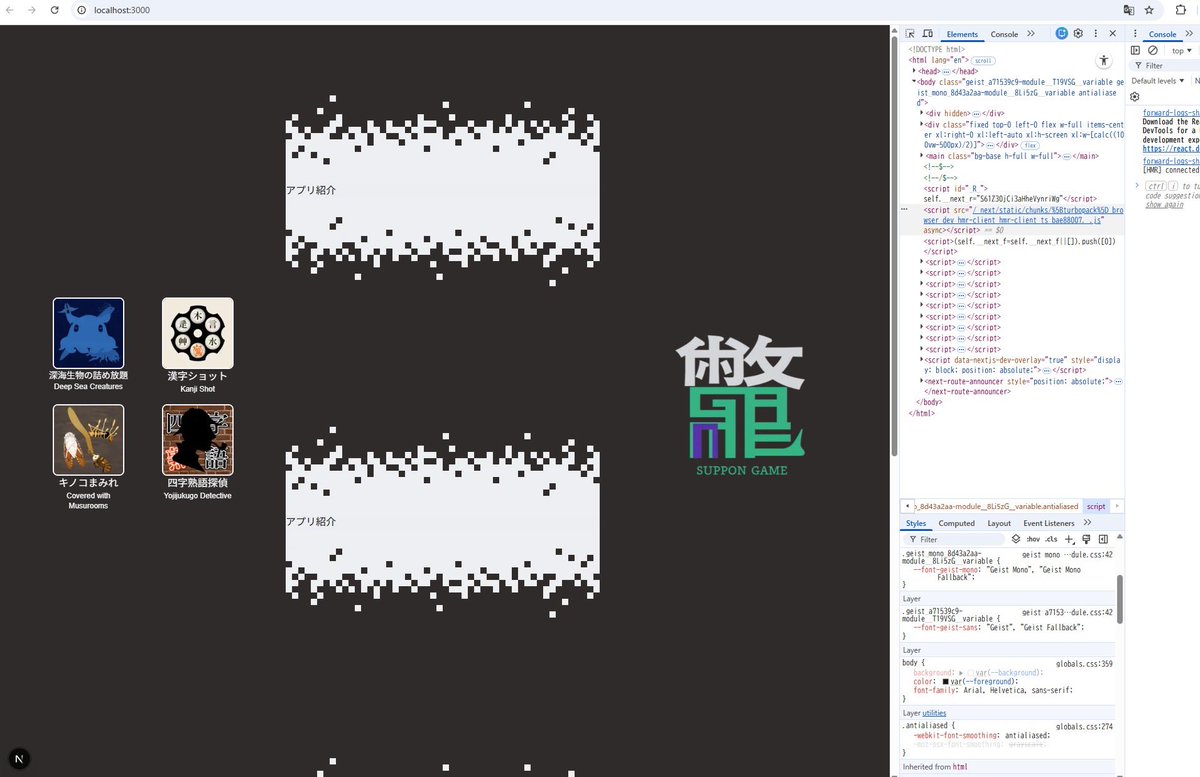The image size is (1200, 777).
Task: Open DevTools settings gear
Action: (1078, 34)
